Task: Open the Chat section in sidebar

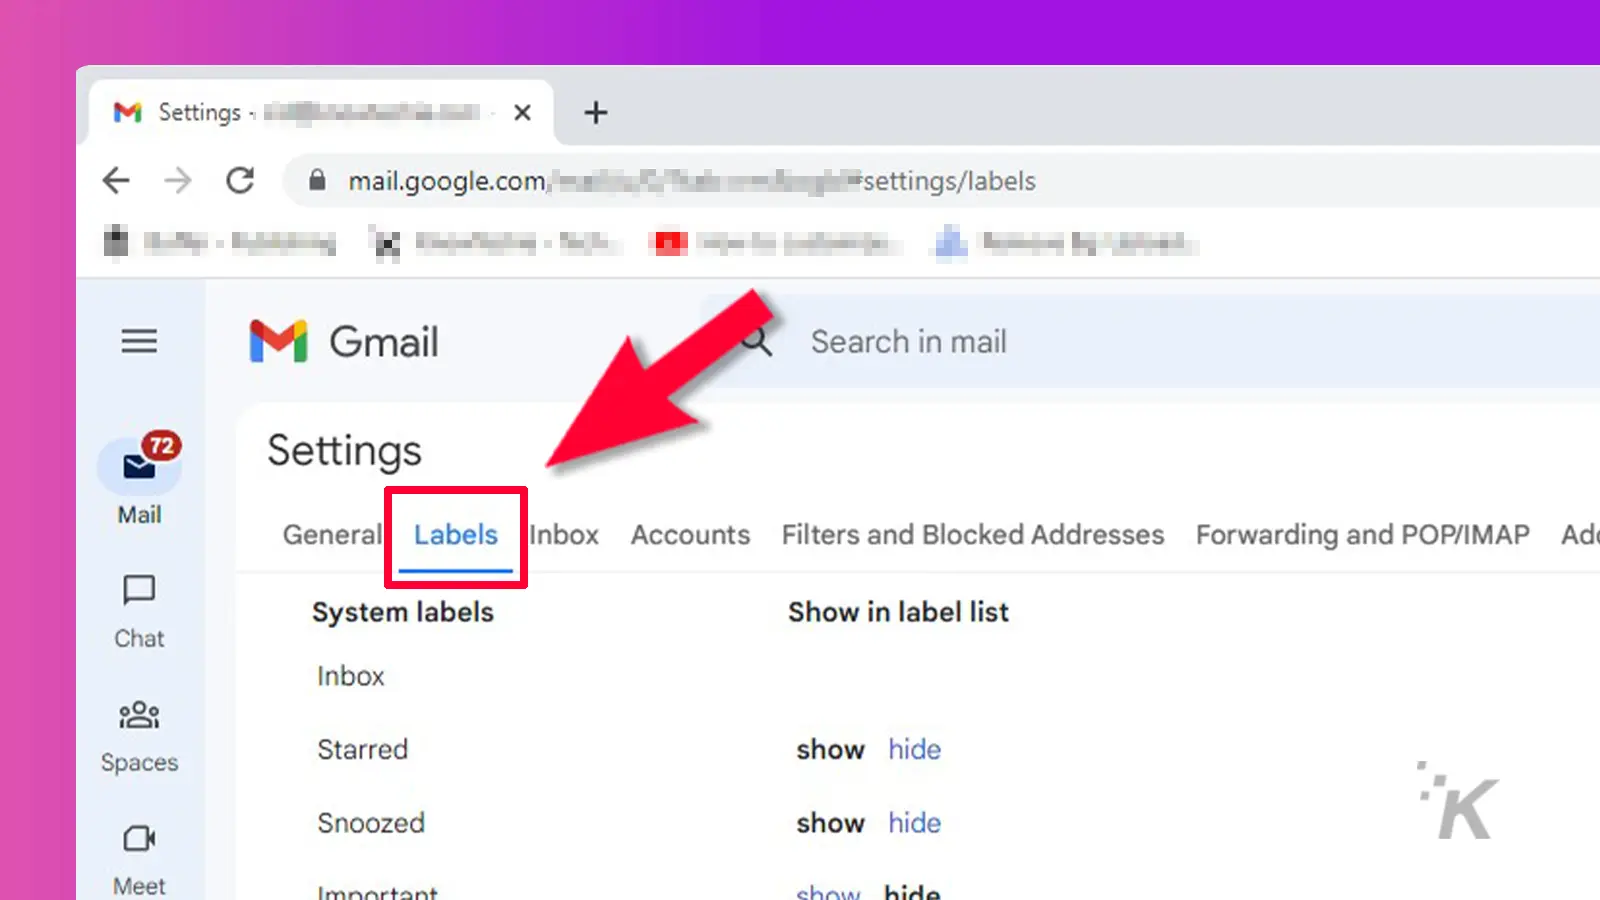Action: (139, 612)
